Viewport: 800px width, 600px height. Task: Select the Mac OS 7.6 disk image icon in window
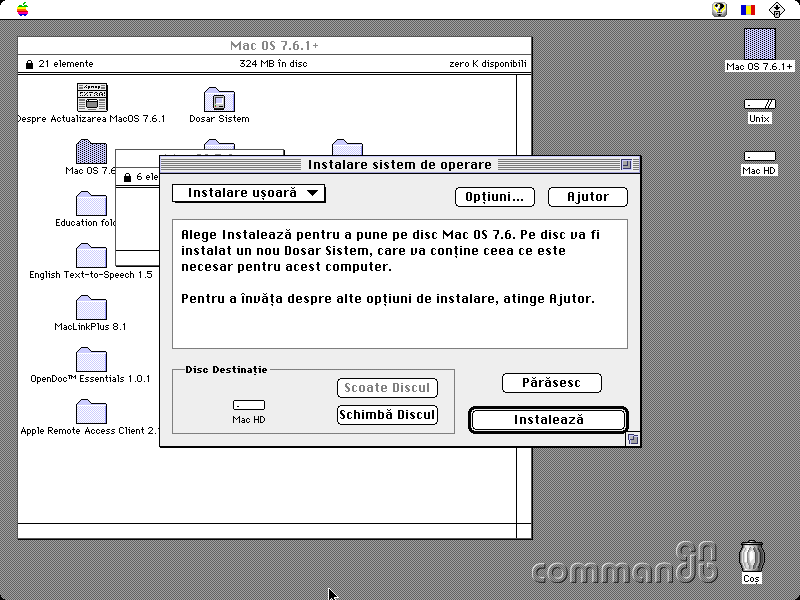tap(91, 152)
